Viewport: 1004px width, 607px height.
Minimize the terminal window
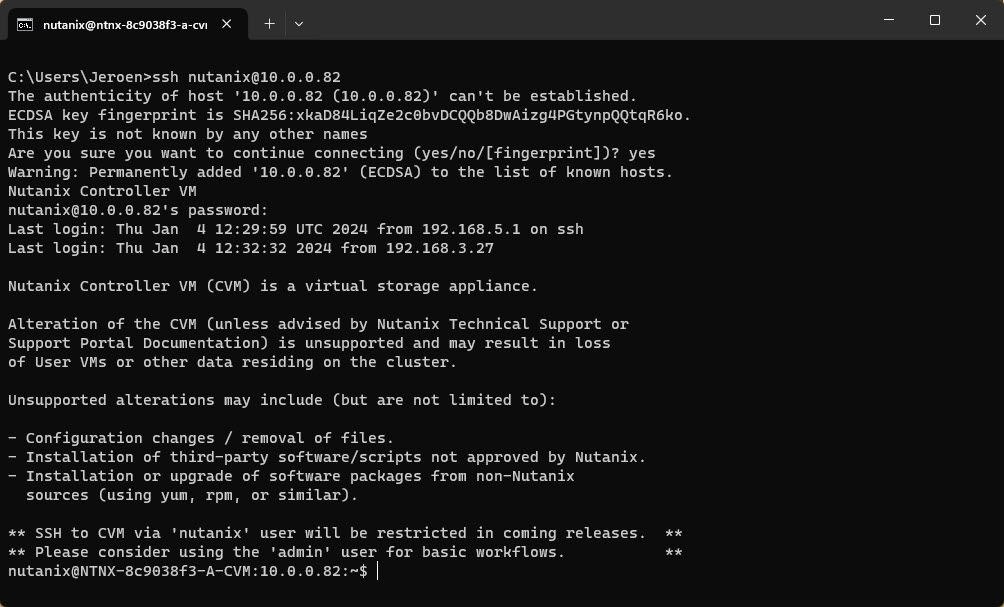(889, 20)
